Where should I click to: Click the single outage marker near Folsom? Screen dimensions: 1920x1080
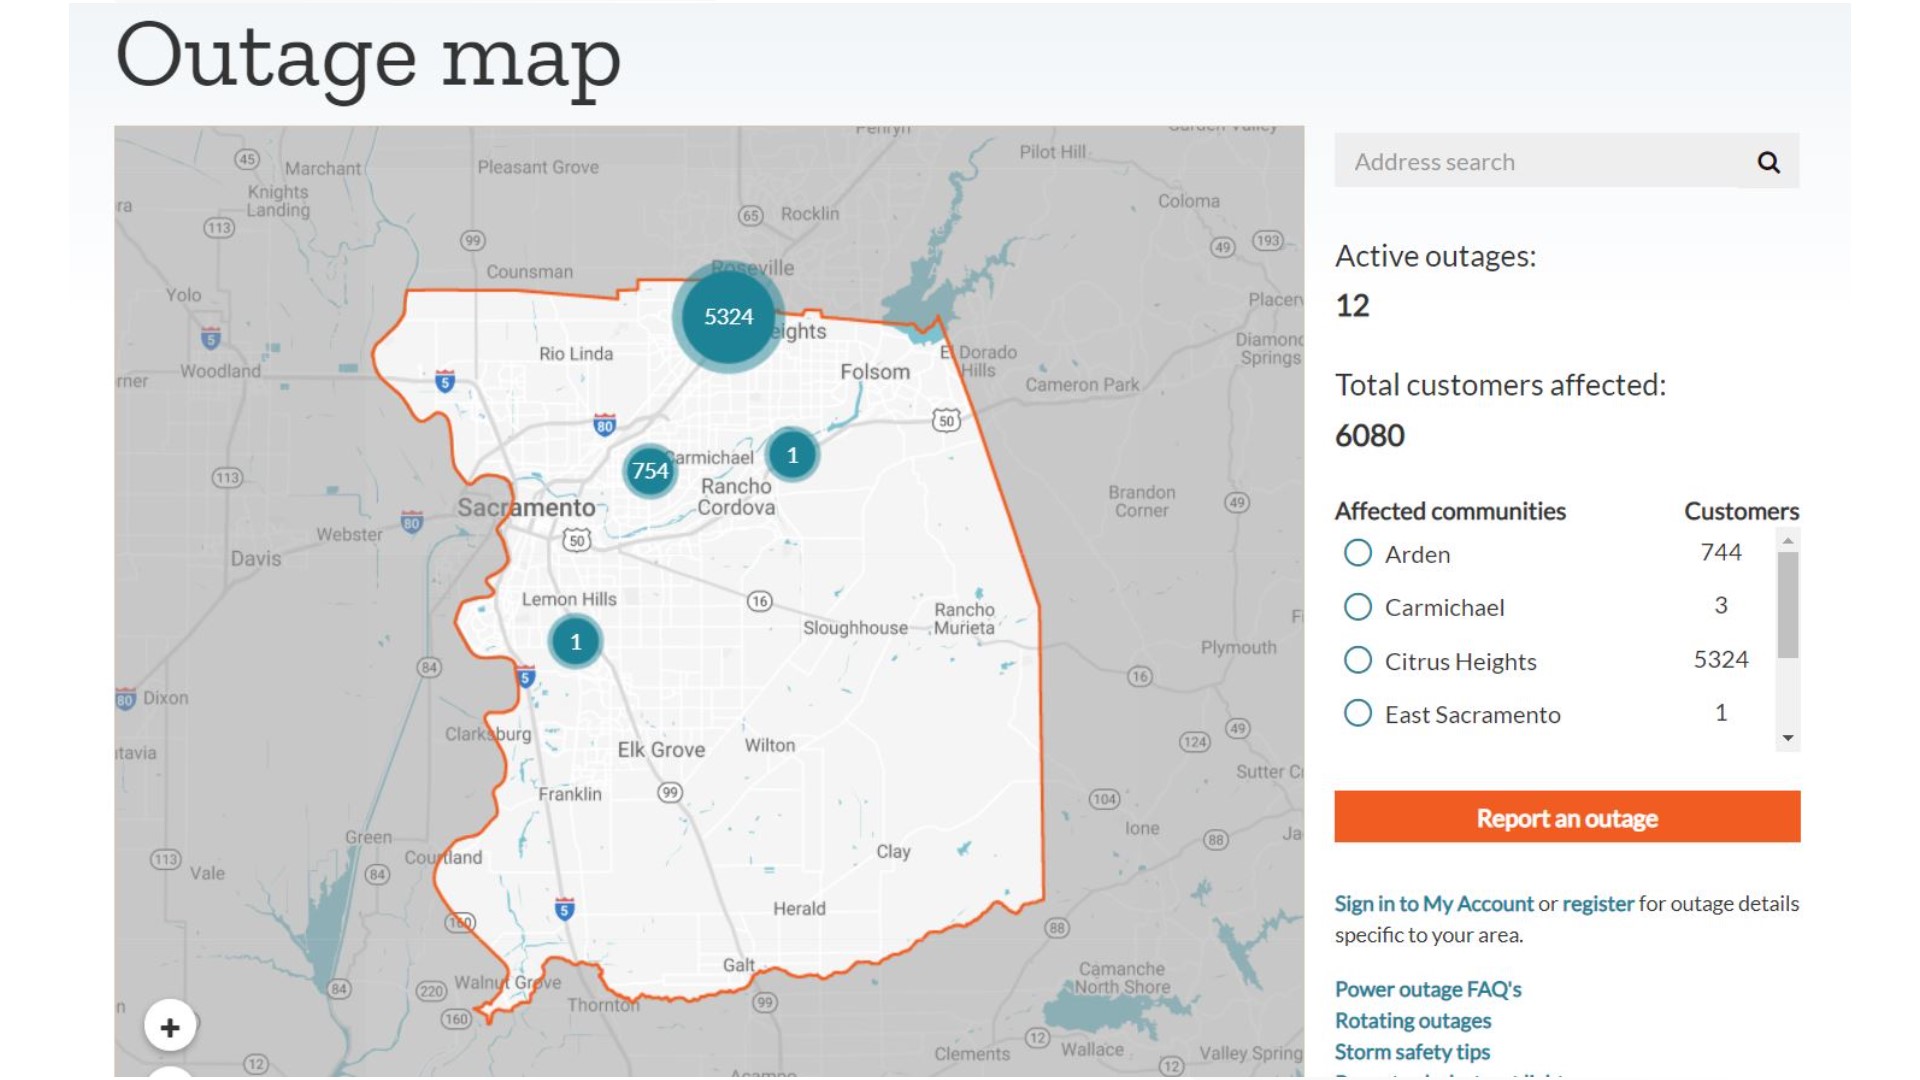[x=792, y=456]
